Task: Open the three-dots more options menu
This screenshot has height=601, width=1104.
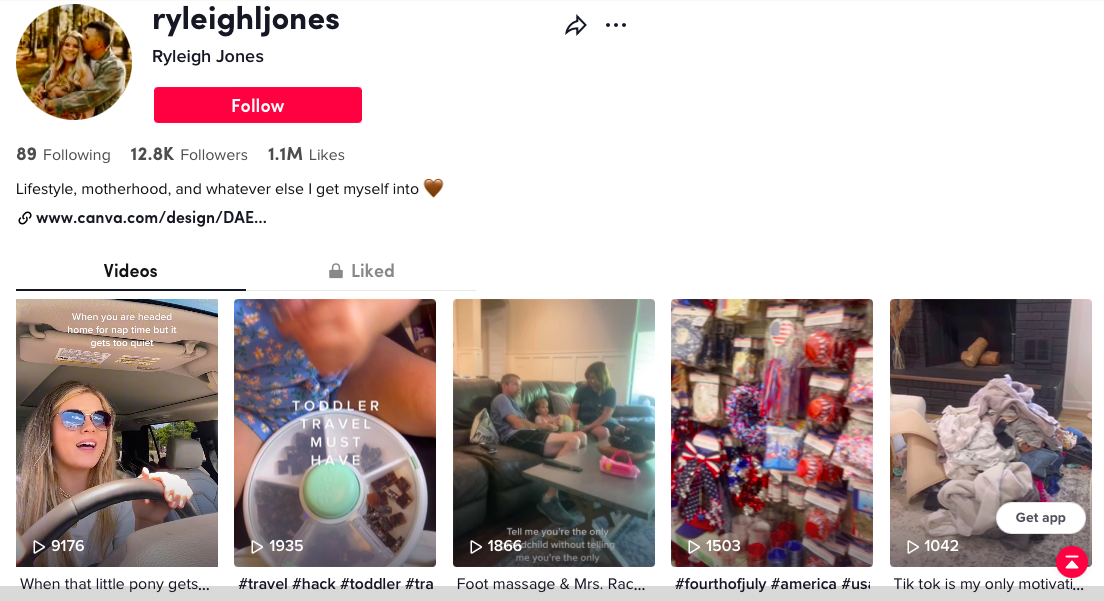Action: [616, 25]
